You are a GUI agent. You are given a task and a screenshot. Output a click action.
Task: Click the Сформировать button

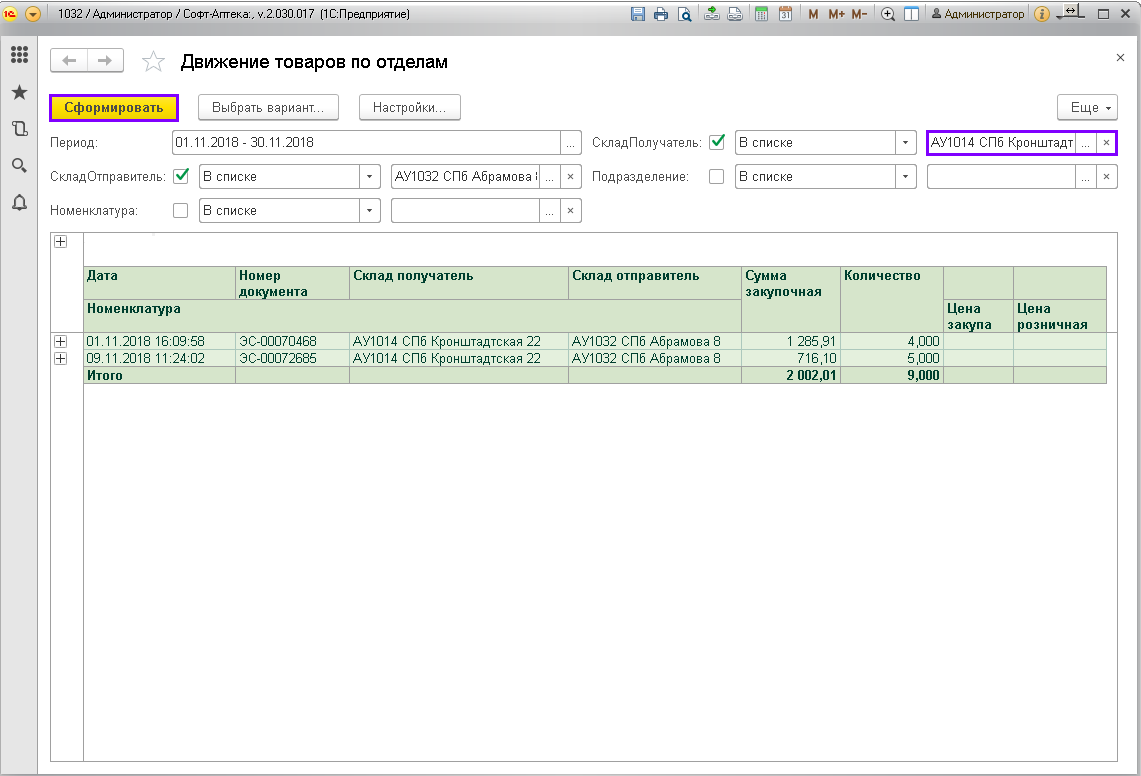click(114, 107)
